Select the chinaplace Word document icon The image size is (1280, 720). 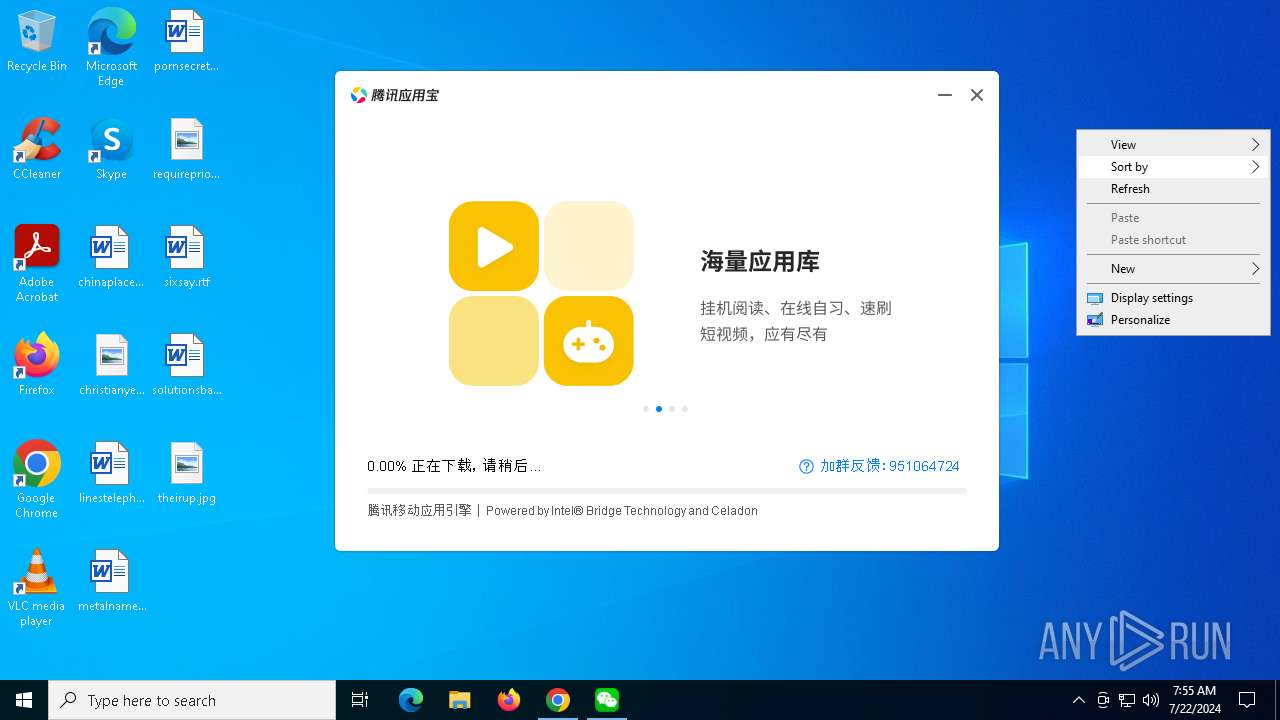click(111, 257)
